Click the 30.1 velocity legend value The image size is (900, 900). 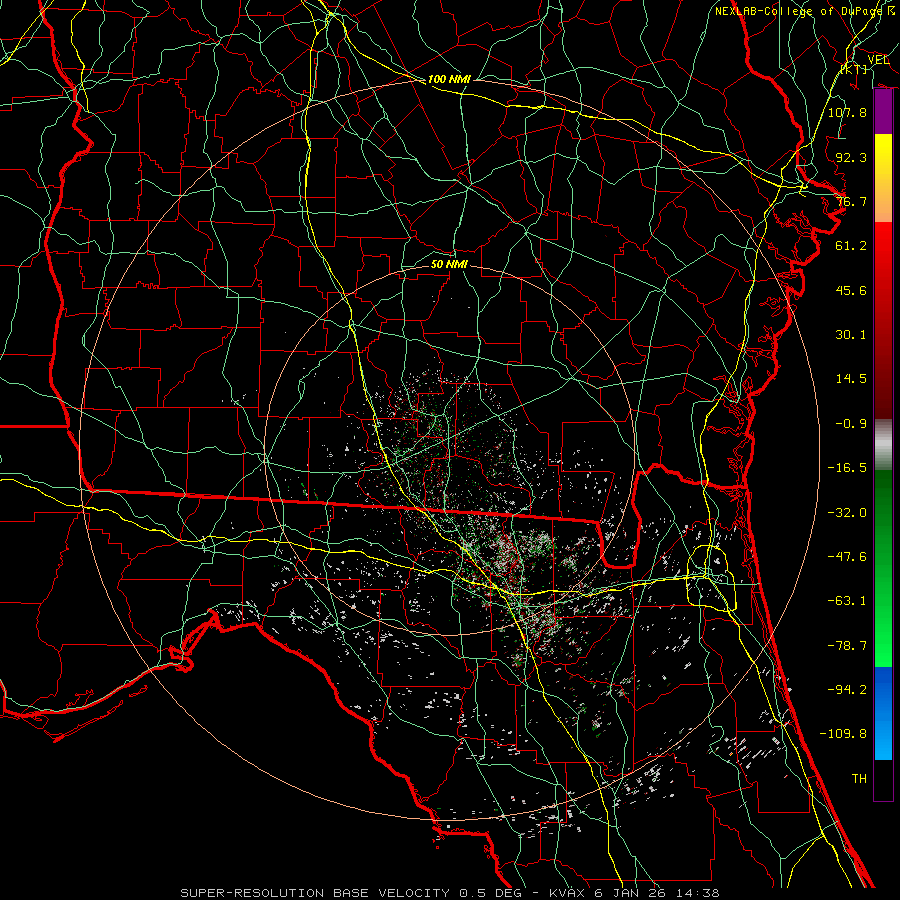click(851, 335)
